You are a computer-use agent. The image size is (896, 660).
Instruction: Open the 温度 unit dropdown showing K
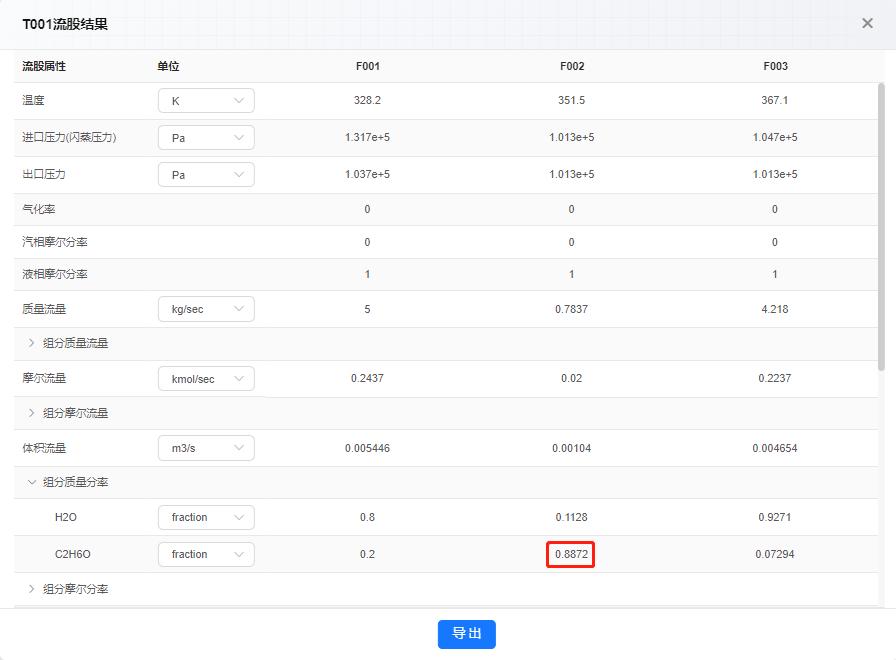click(x=206, y=101)
